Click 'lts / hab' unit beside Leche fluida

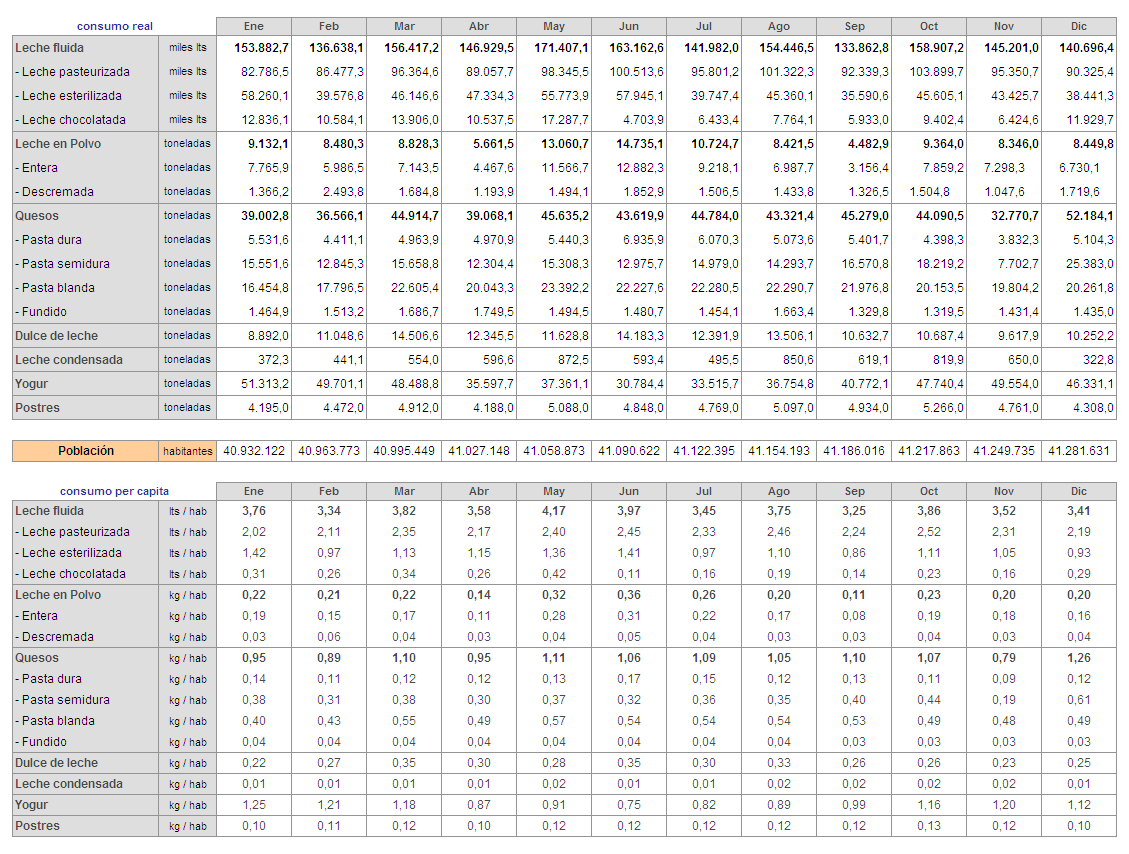point(188,511)
